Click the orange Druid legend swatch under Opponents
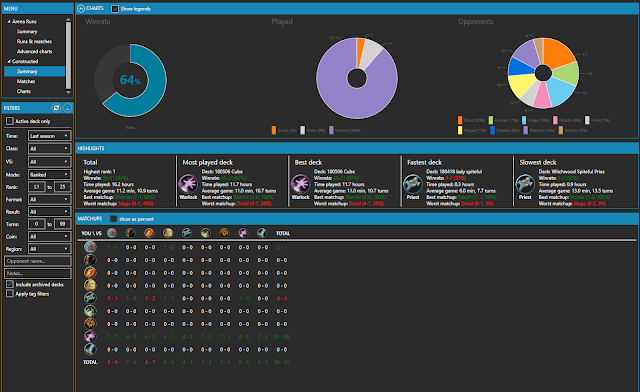 [x=460, y=120]
